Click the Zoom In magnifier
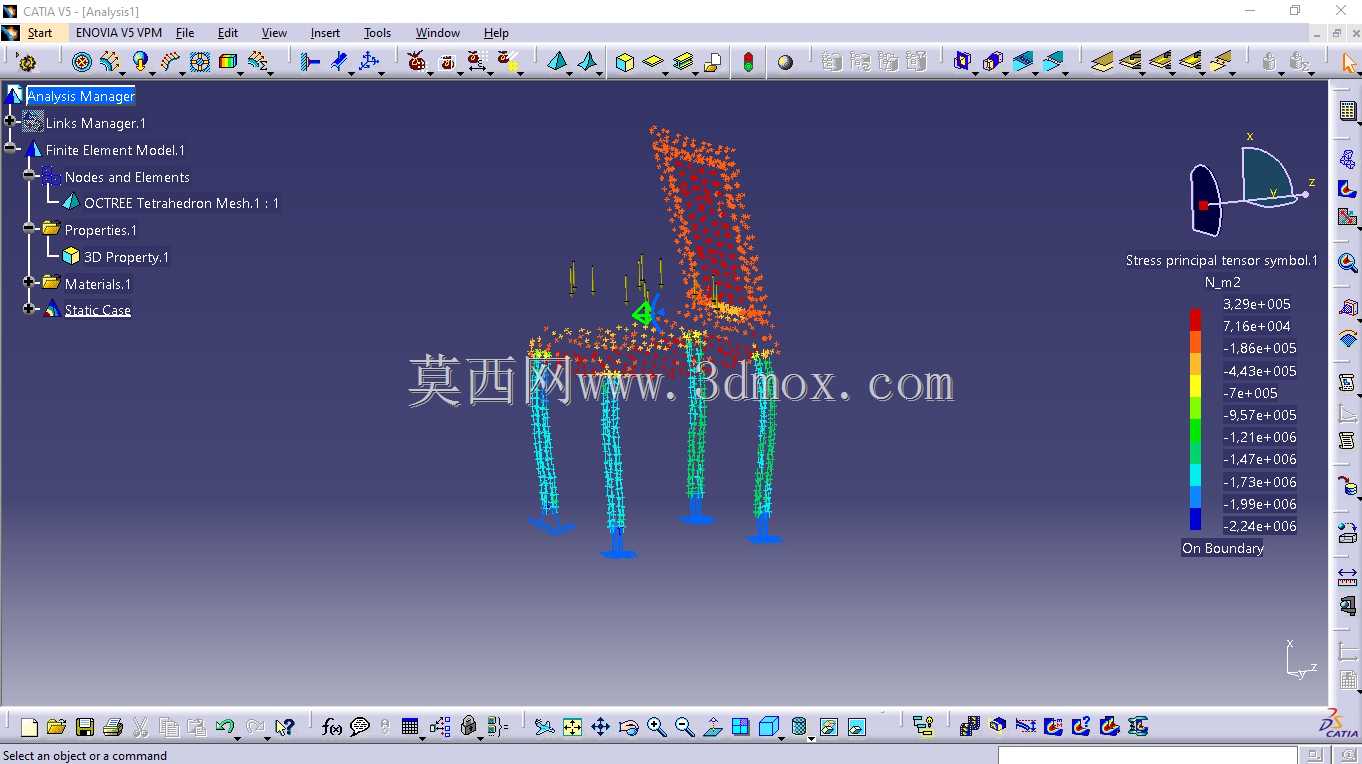Image resolution: width=1362 pixels, height=764 pixels. 656,727
